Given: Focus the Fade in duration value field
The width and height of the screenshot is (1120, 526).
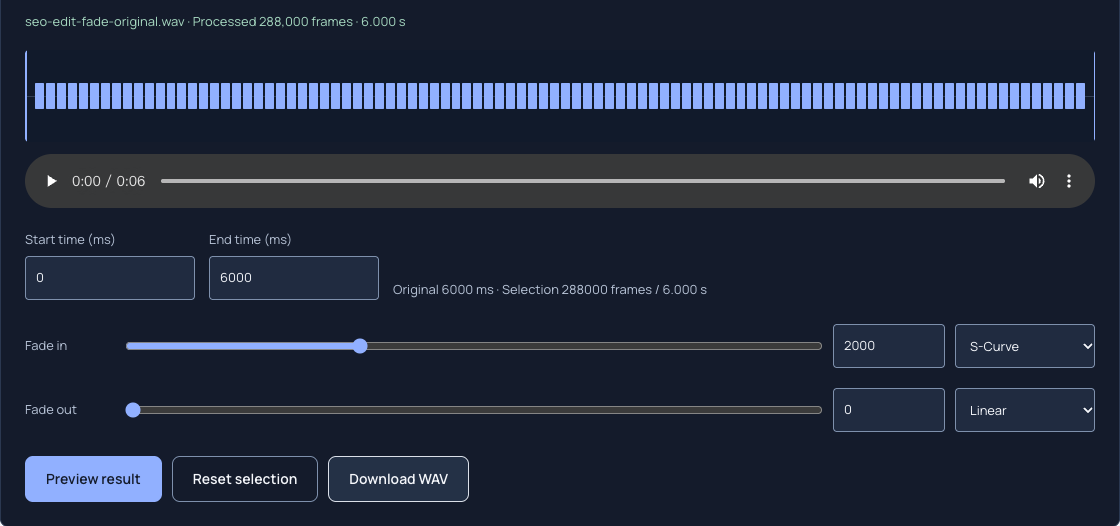Looking at the screenshot, I should 889,346.
